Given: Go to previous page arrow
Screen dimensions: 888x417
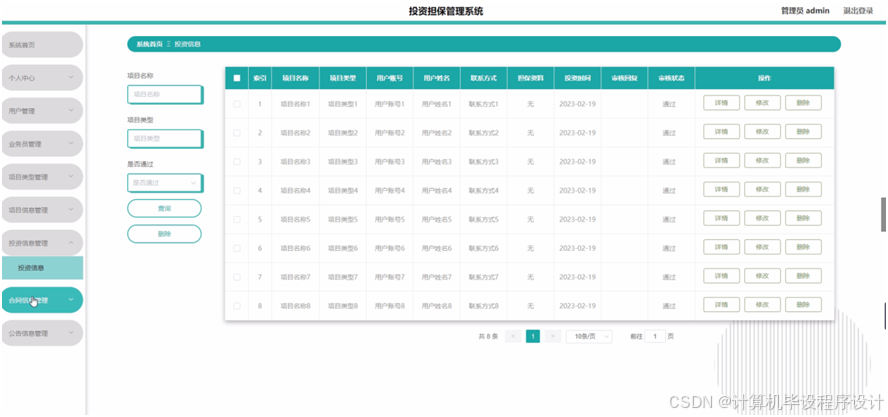Looking at the screenshot, I should point(513,337).
